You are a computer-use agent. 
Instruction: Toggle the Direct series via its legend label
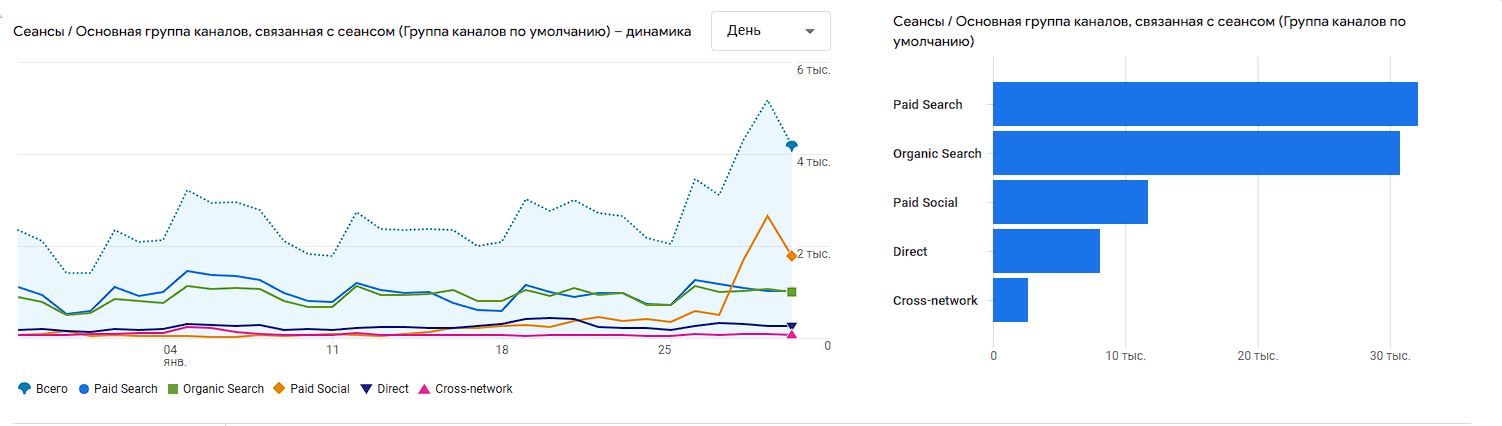(393, 389)
